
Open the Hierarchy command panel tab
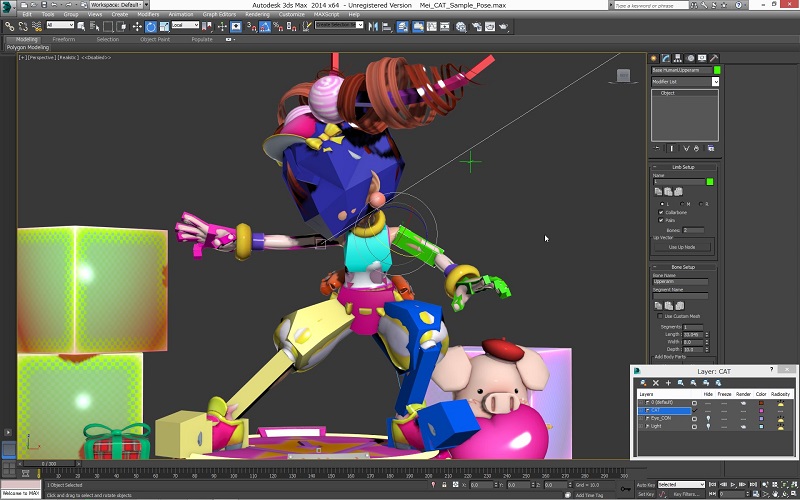(678, 58)
